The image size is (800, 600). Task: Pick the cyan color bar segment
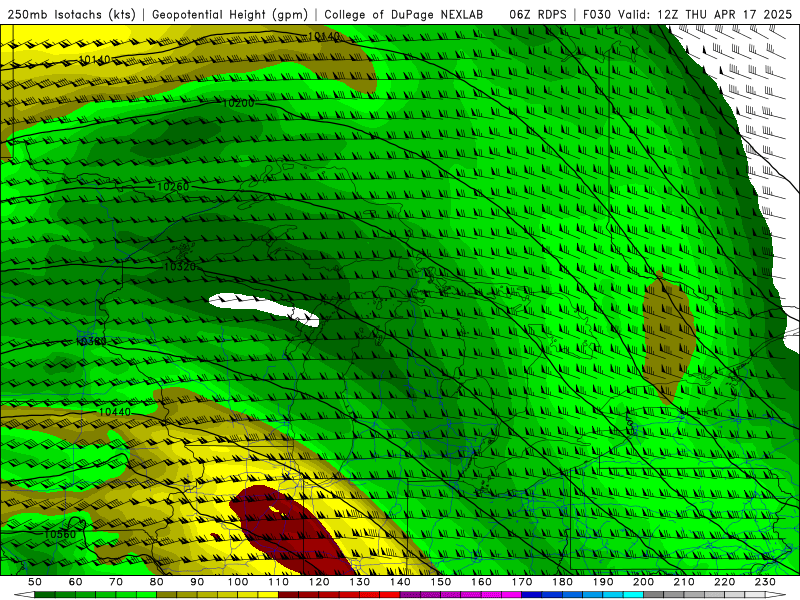point(634,595)
